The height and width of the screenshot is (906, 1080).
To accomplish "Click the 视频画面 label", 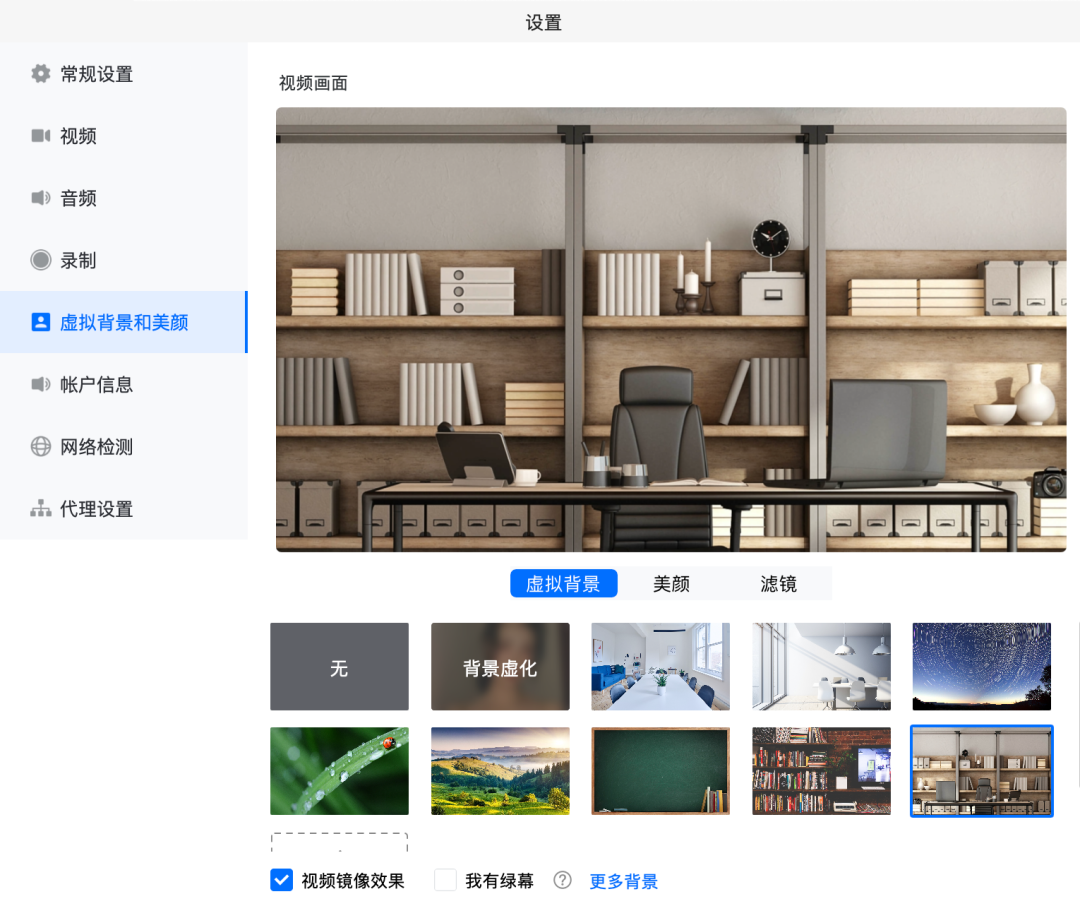I will [x=313, y=83].
